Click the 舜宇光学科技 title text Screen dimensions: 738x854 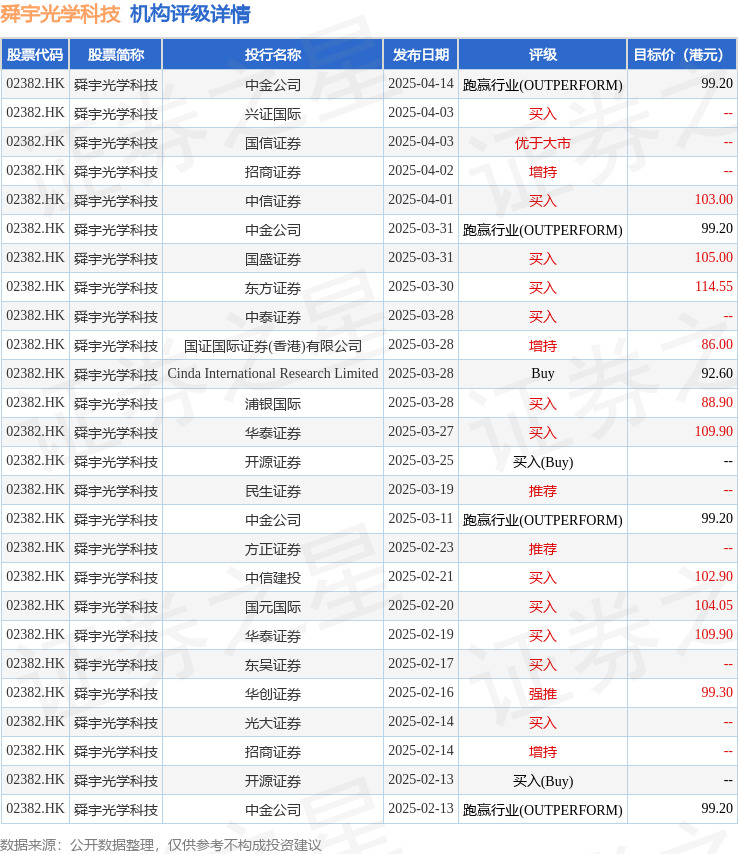click(60, 14)
